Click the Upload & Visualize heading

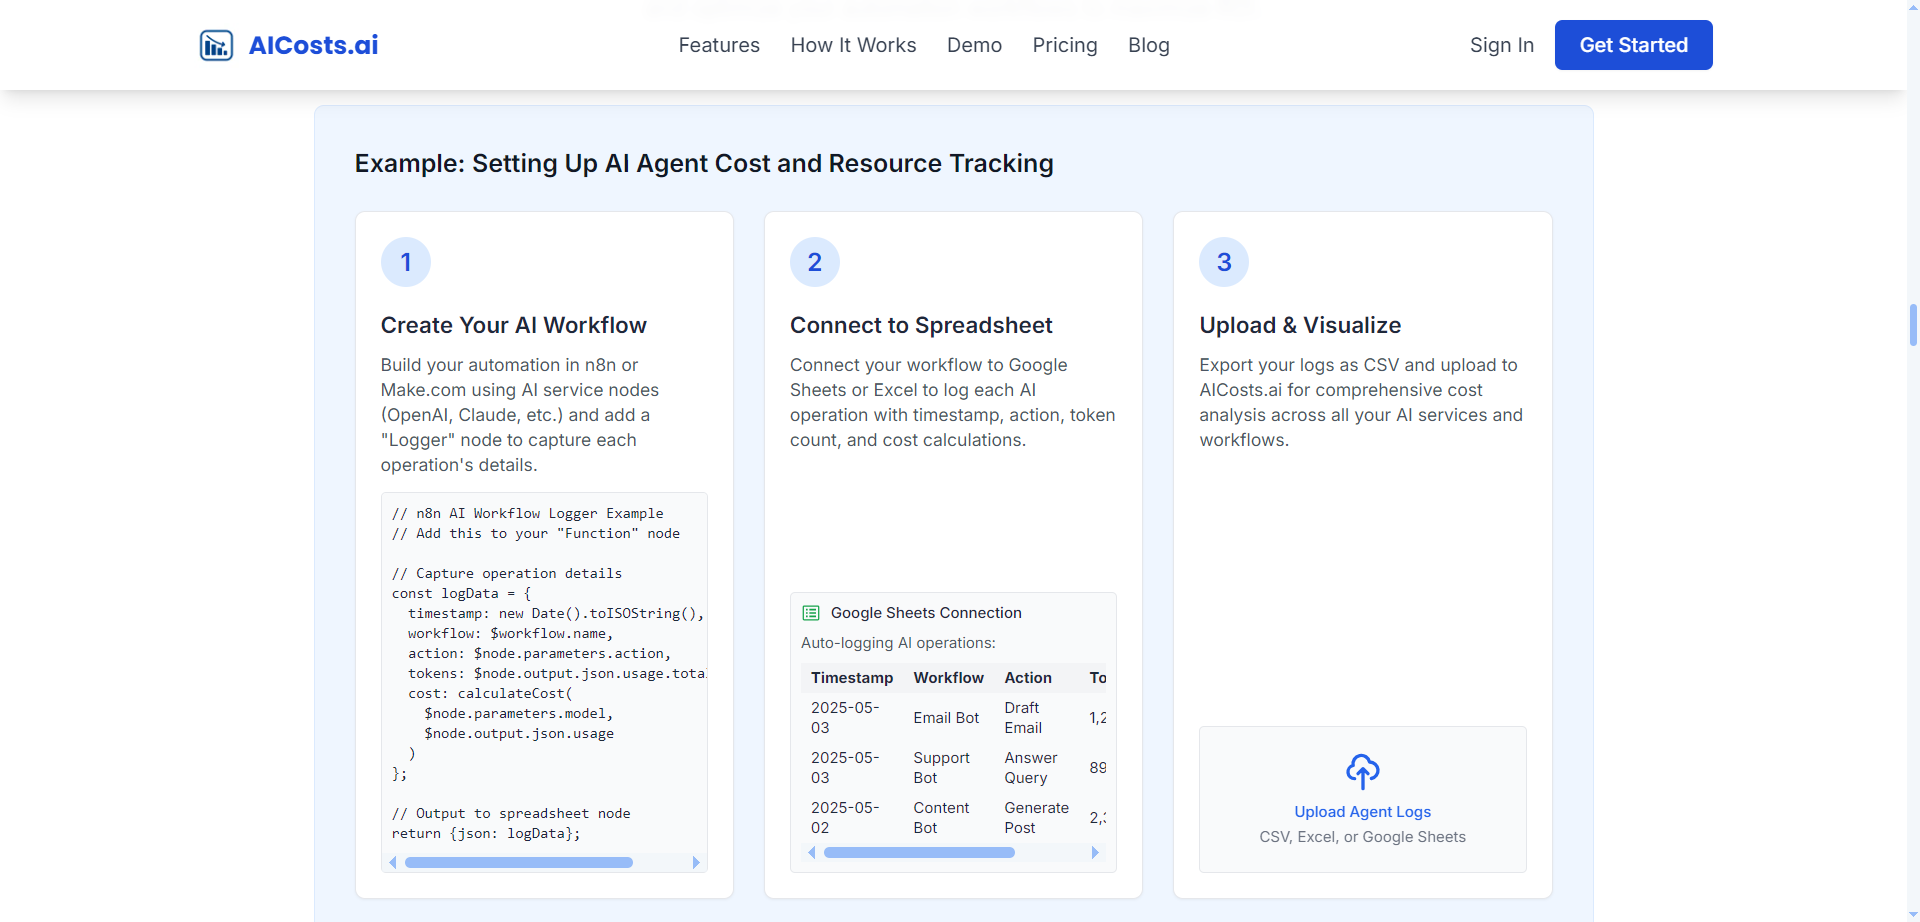tap(1300, 325)
